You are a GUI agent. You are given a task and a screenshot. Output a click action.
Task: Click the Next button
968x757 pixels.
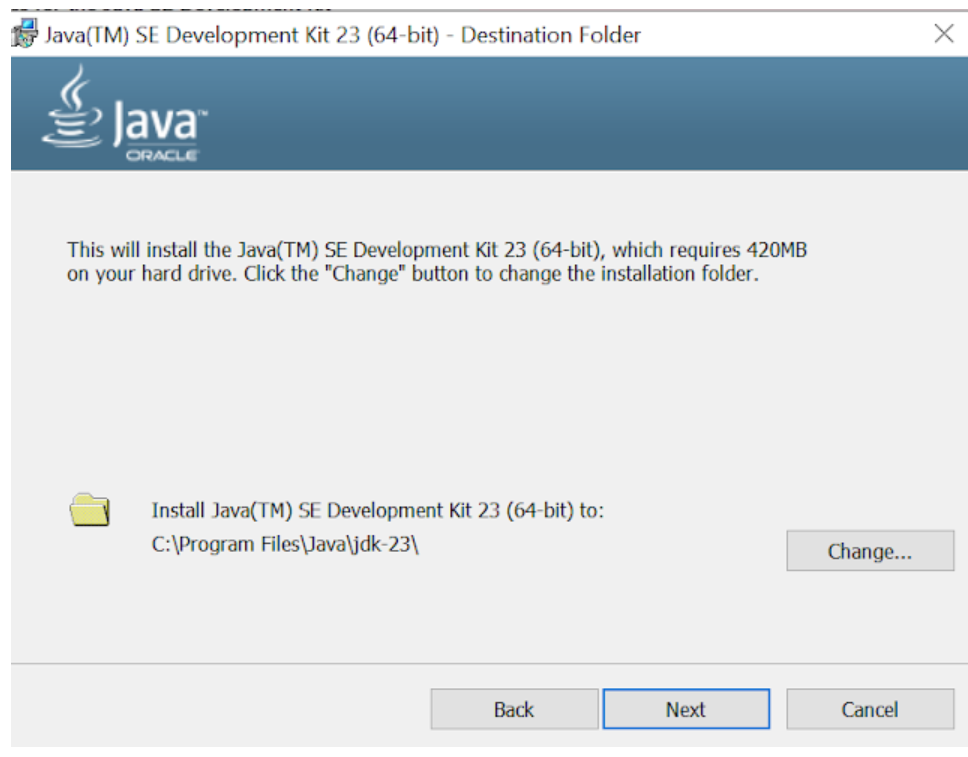click(686, 709)
